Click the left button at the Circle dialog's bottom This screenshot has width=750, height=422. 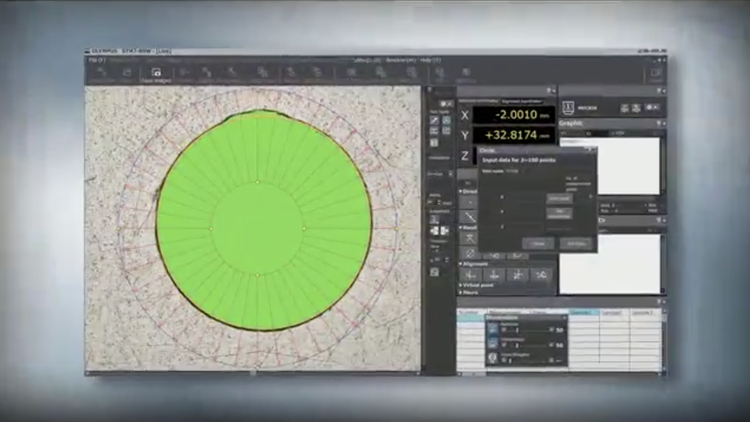[538, 243]
